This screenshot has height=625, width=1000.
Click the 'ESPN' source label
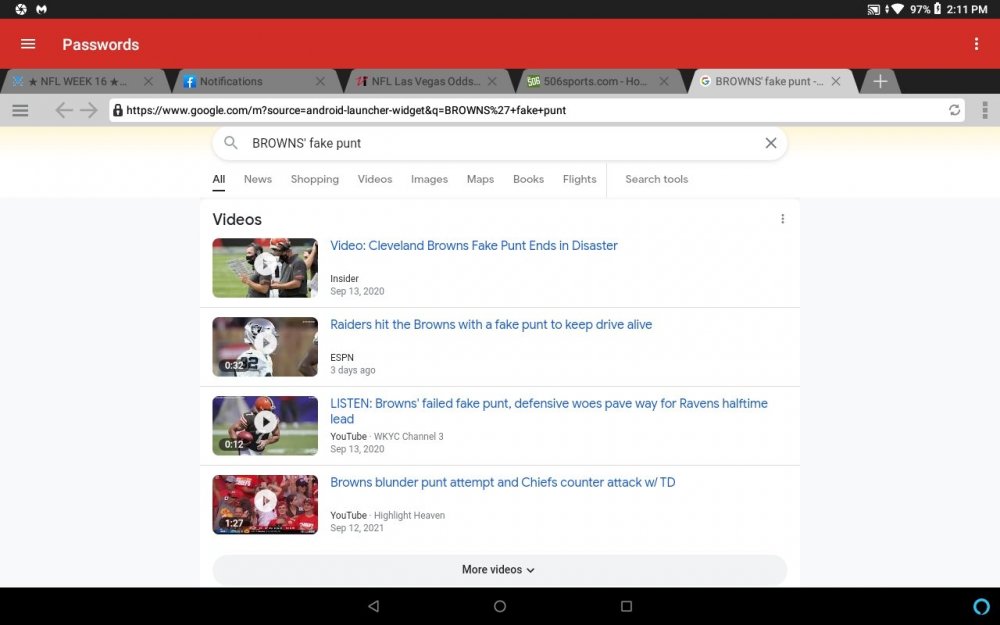coord(342,358)
